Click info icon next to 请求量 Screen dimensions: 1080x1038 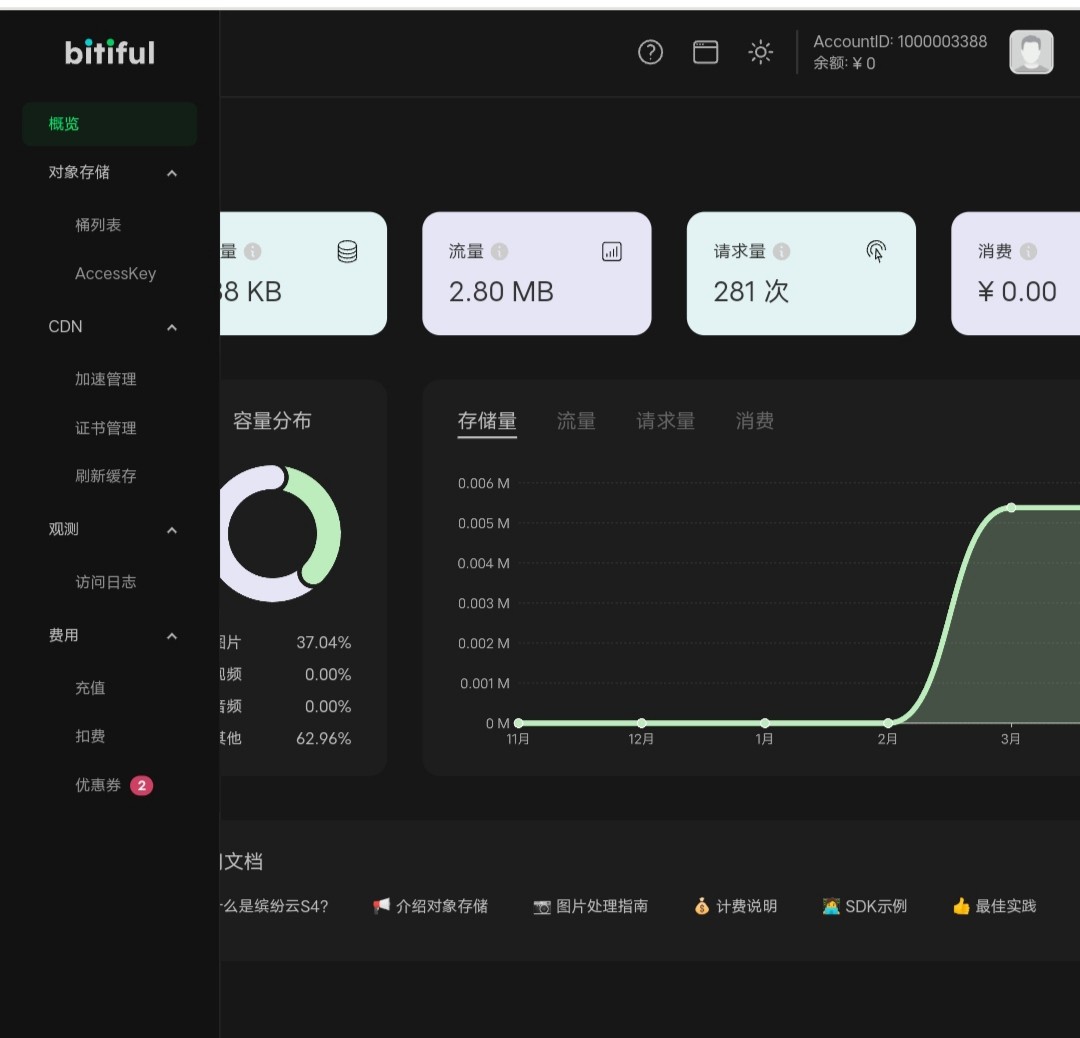click(781, 251)
